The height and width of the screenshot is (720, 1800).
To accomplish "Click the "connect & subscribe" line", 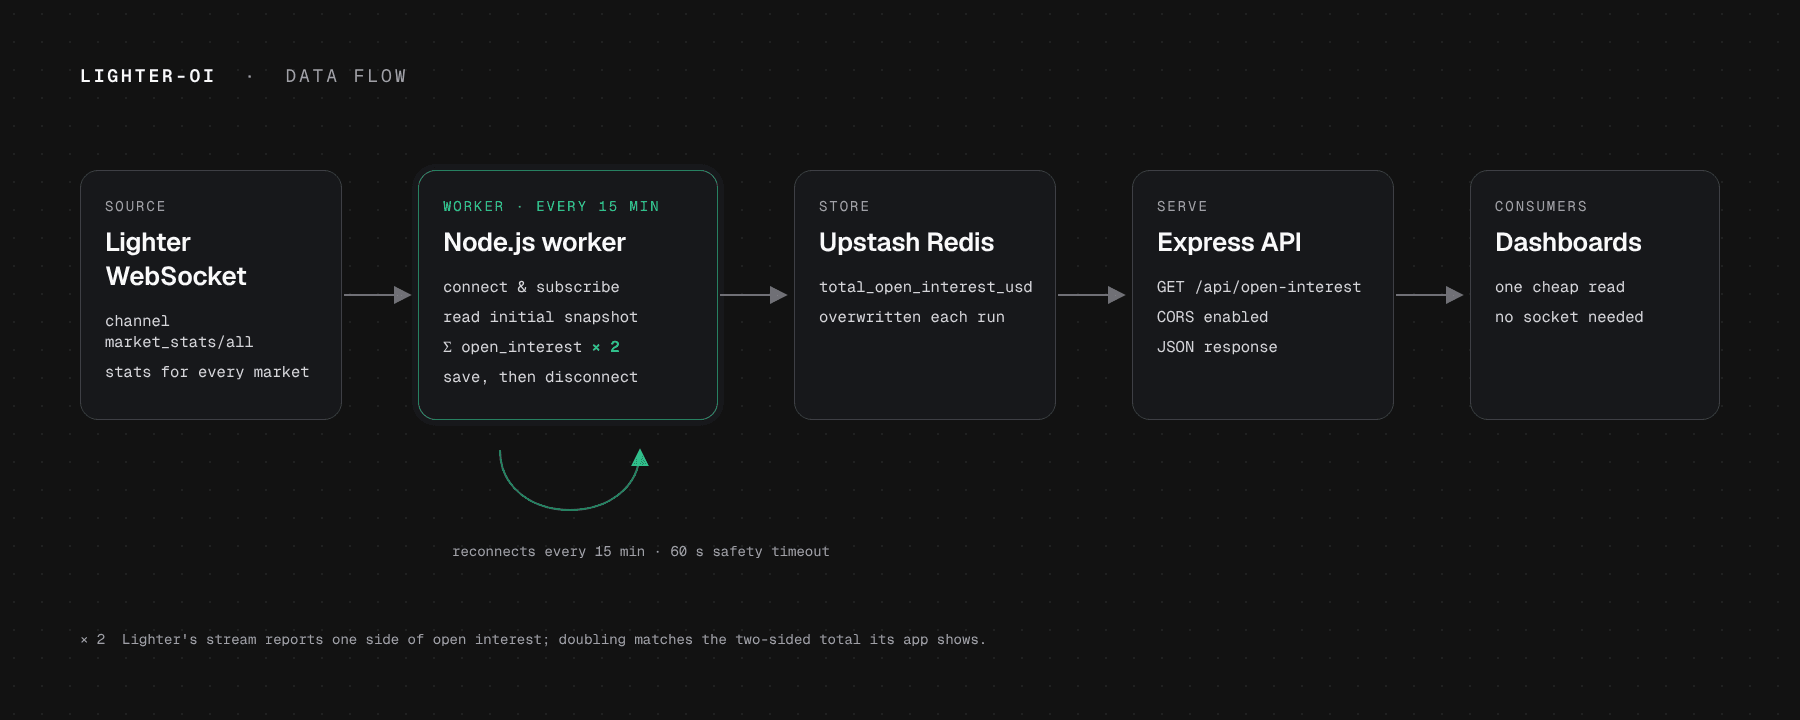I will tap(531, 287).
